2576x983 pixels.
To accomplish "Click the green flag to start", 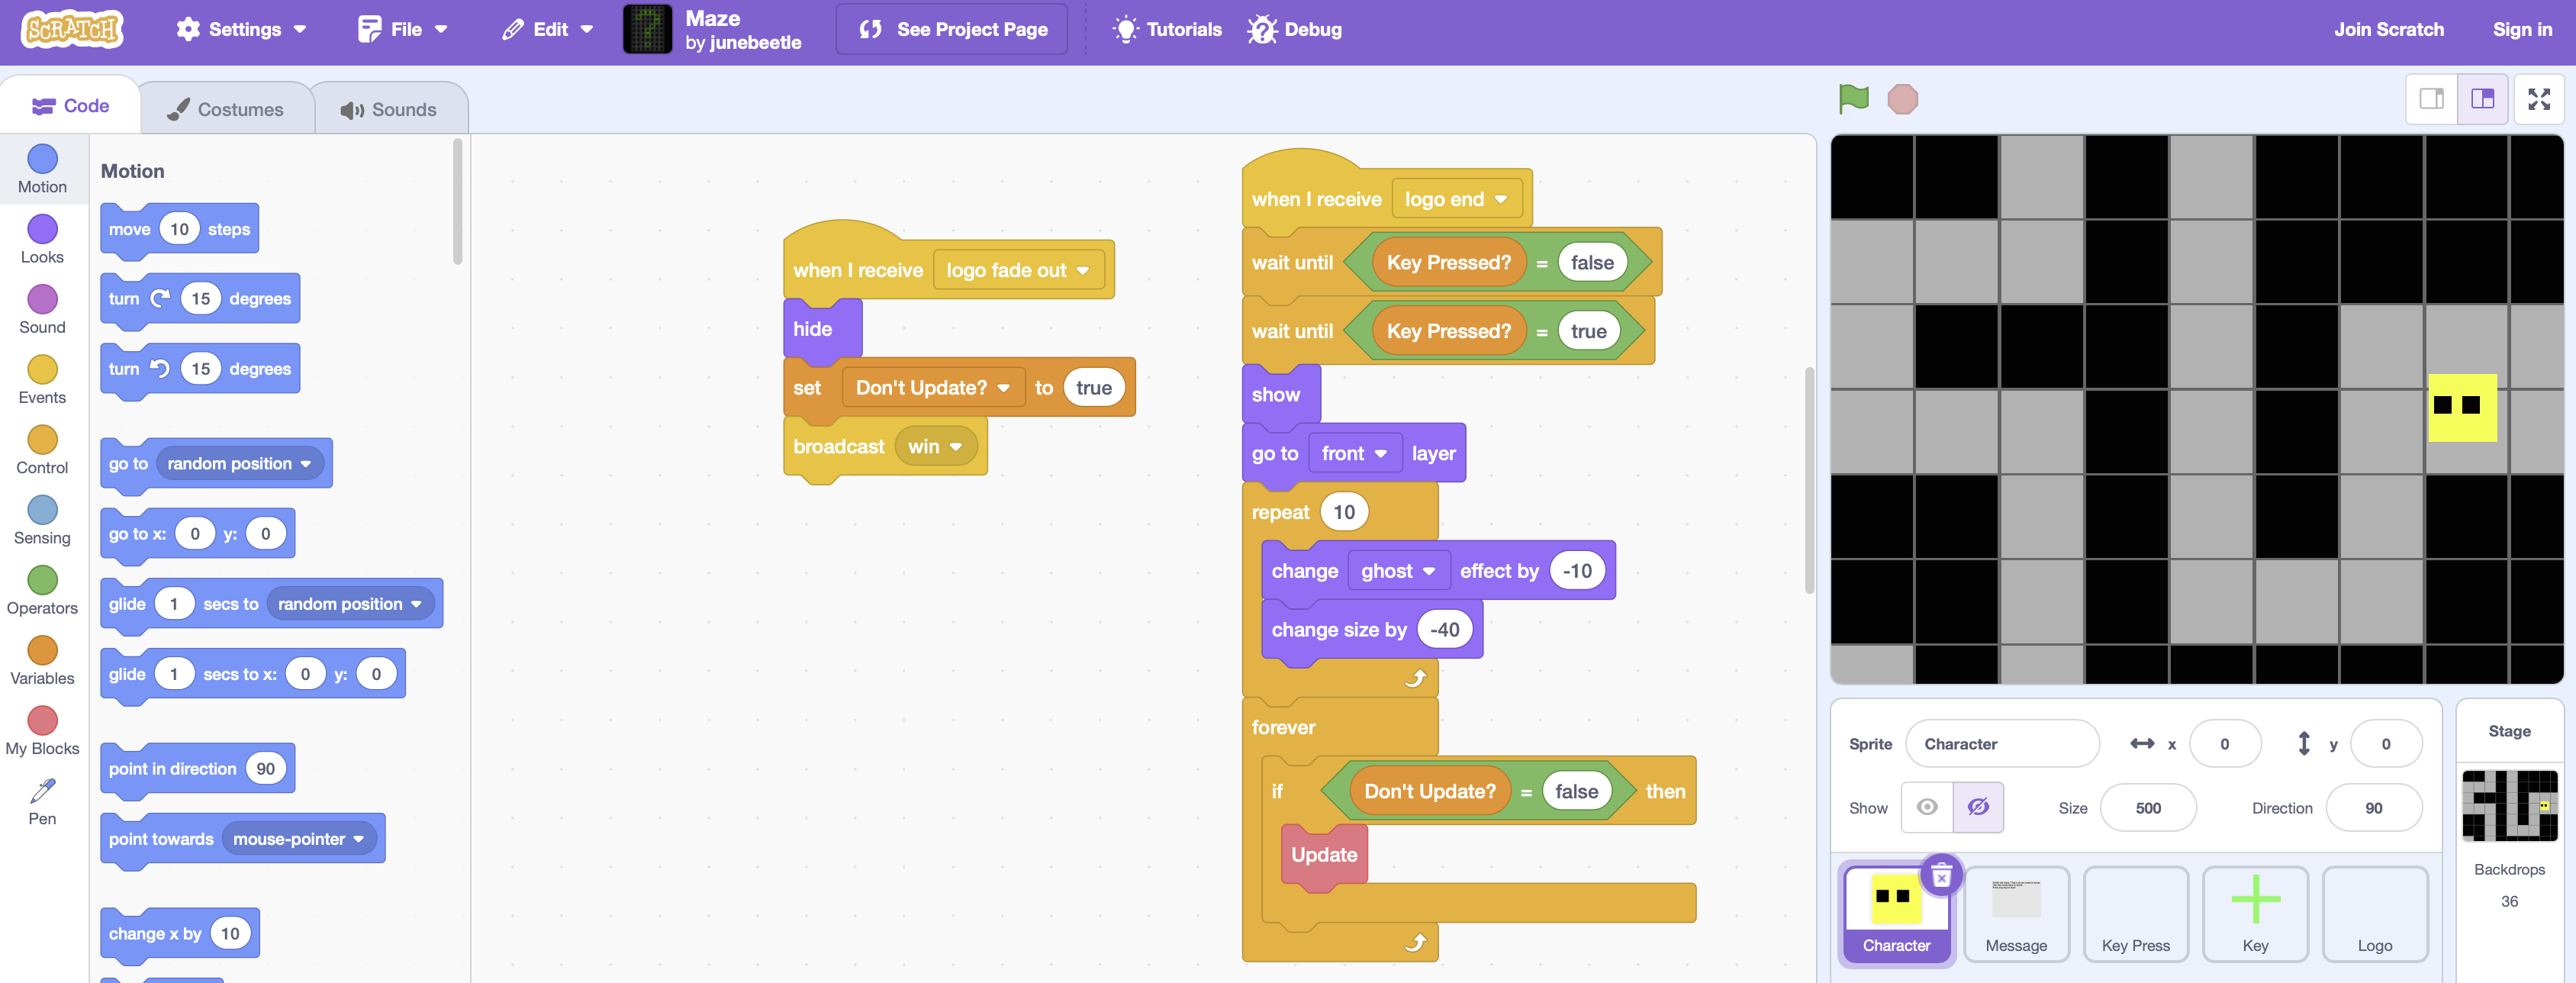I will [1853, 99].
